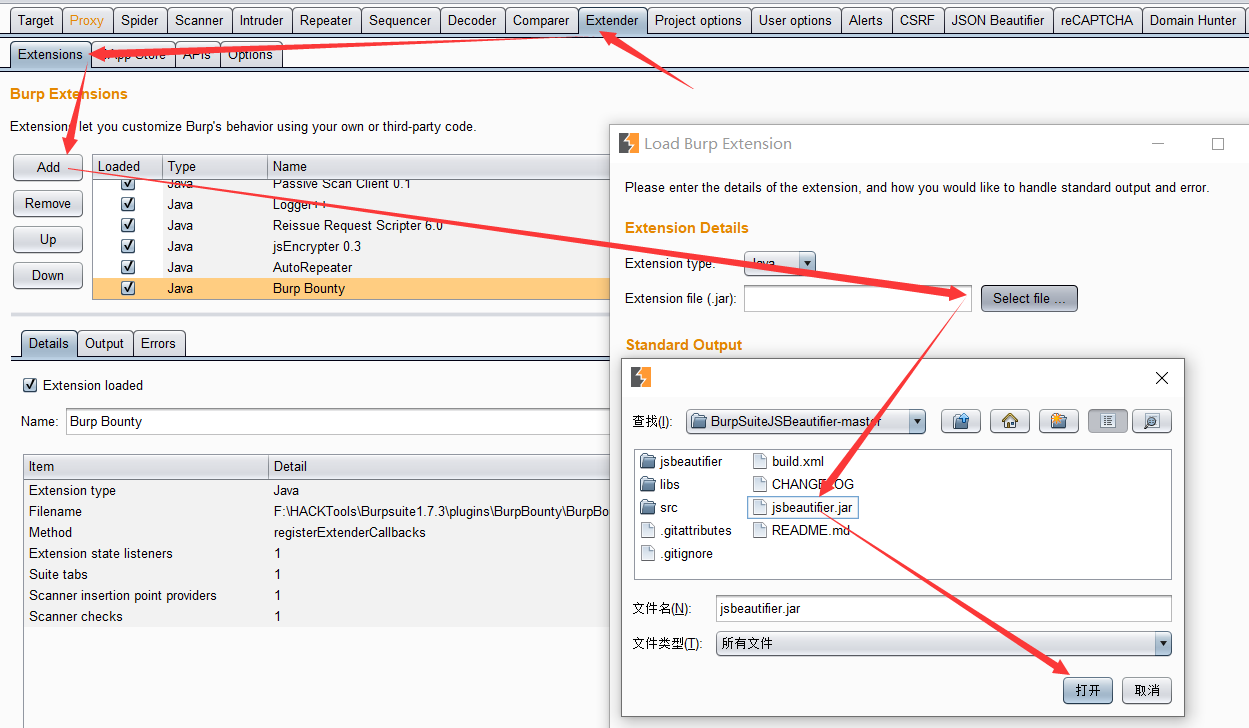Open the Options sub-tab of Extender
The height and width of the screenshot is (728, 1249).
pyautogui.click(x=250, y=55)
